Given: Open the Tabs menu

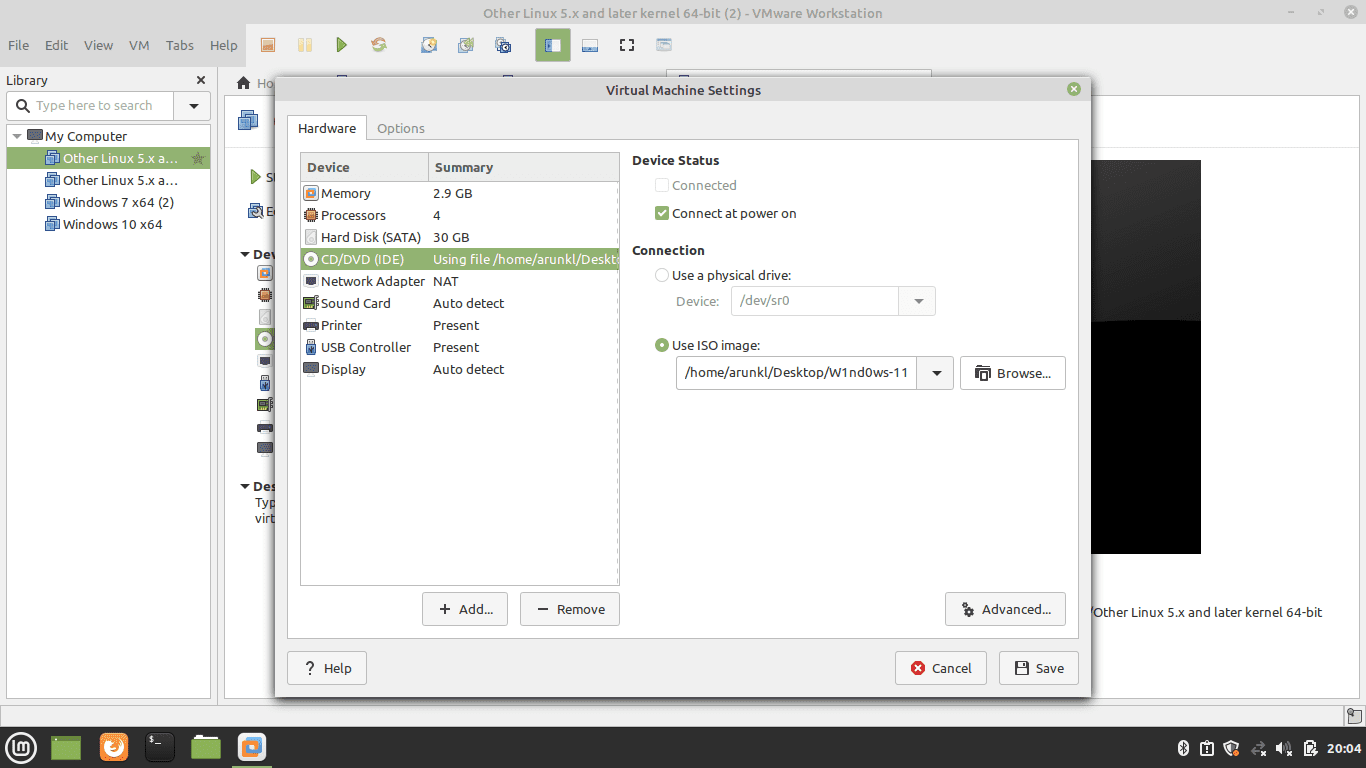Looking at the screenshot, I should (x=180, y=45).
